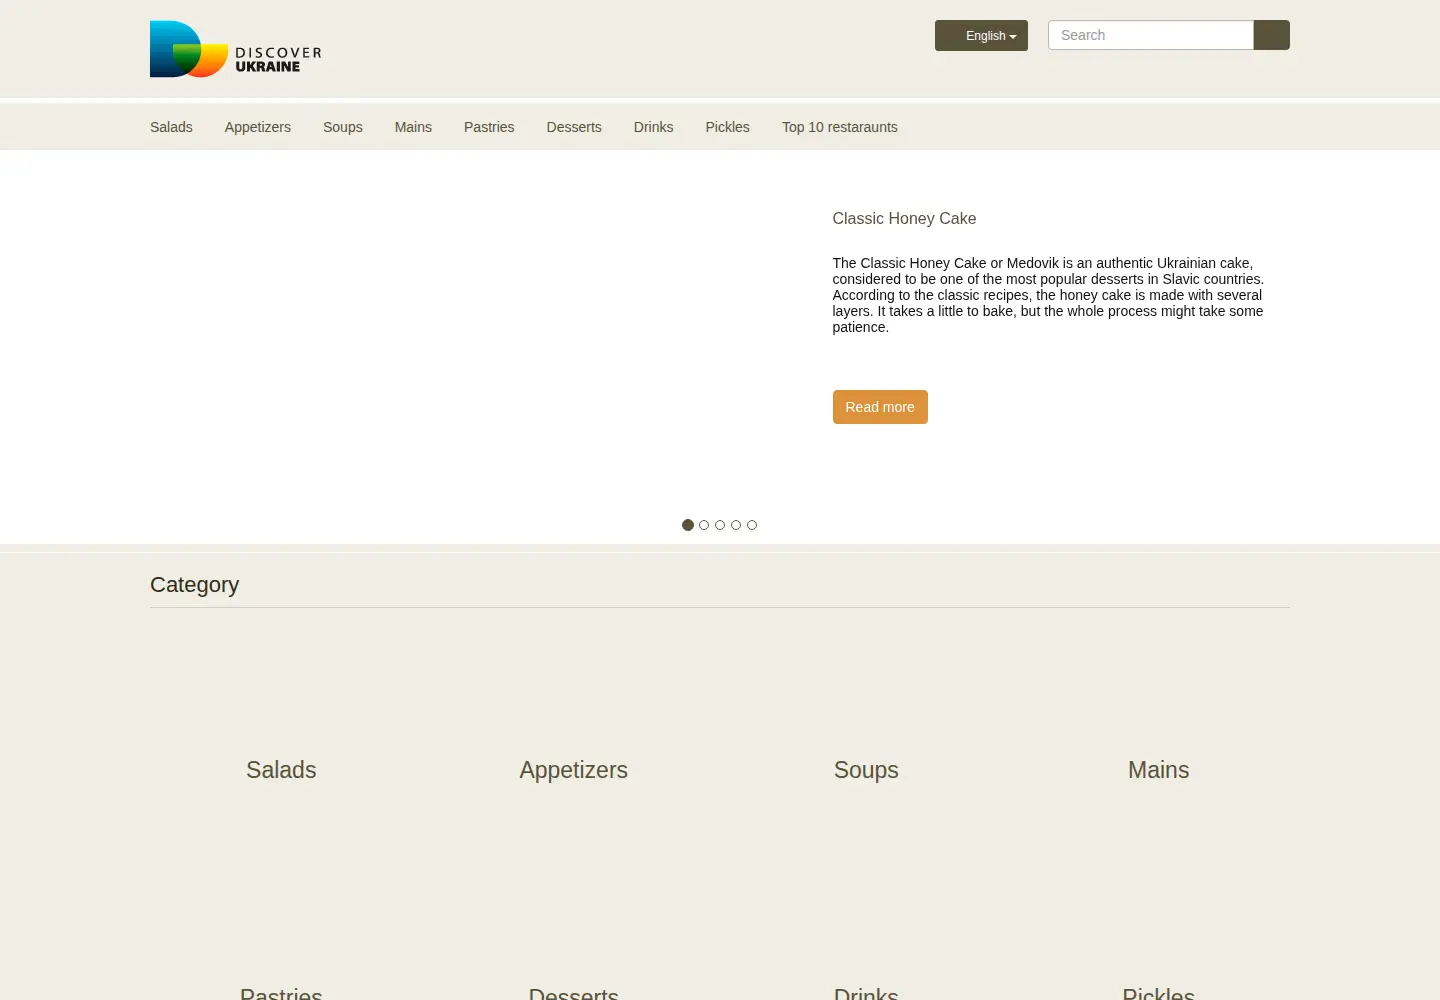Go to Pastries in the navigation bar
The image size is (1440, 1000).
pos(489,127)
